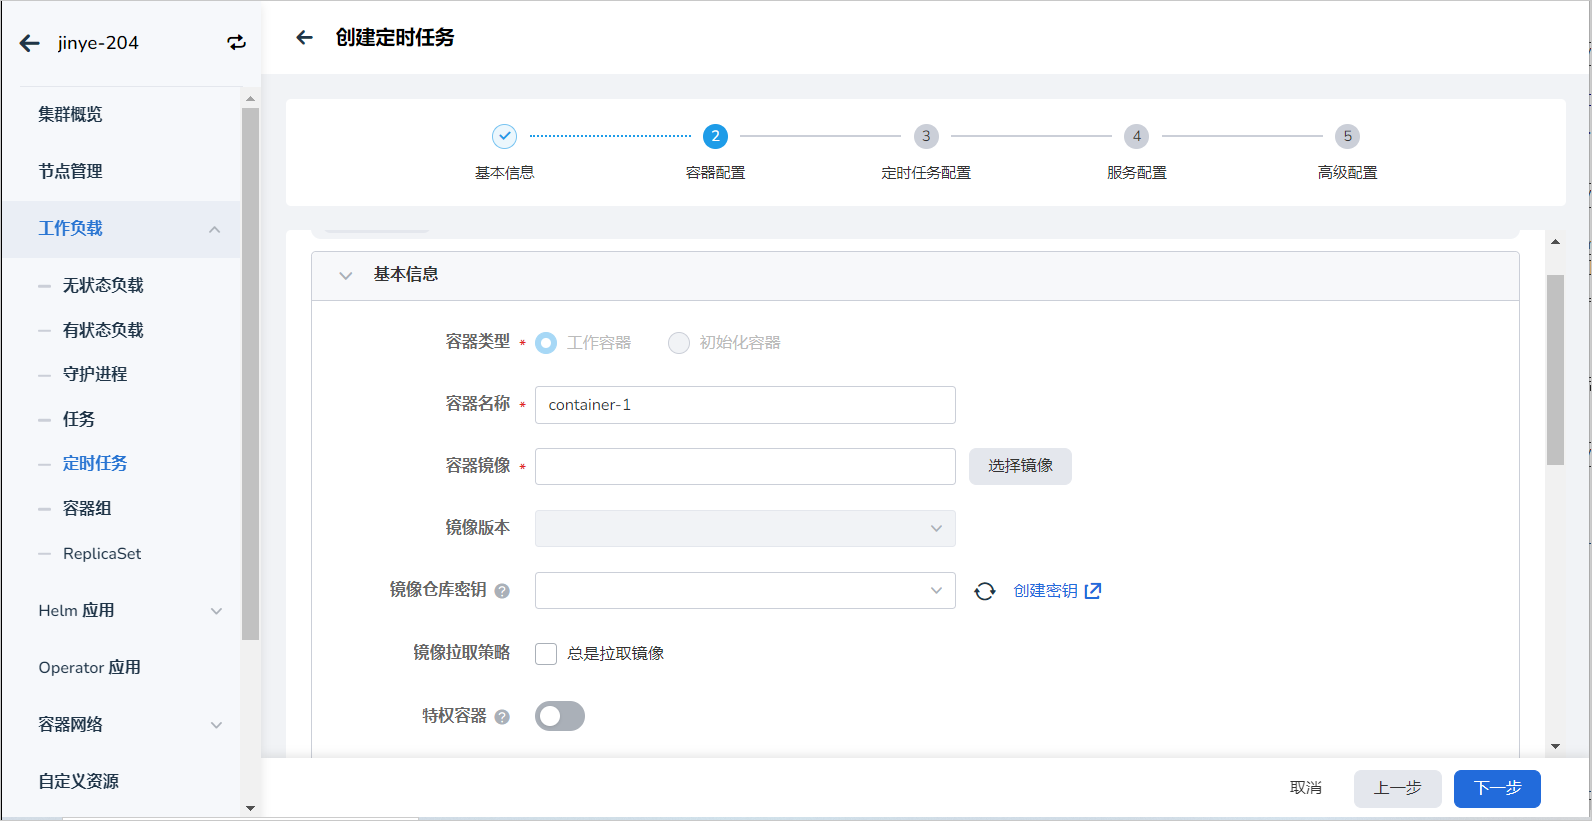Click the 基本信息 step label

(504, 173)
